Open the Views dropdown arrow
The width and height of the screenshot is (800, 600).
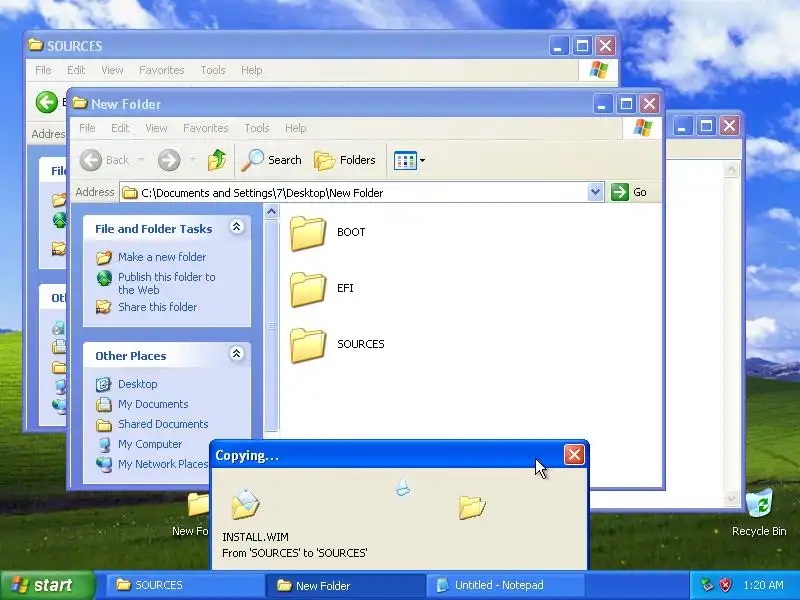422,161
